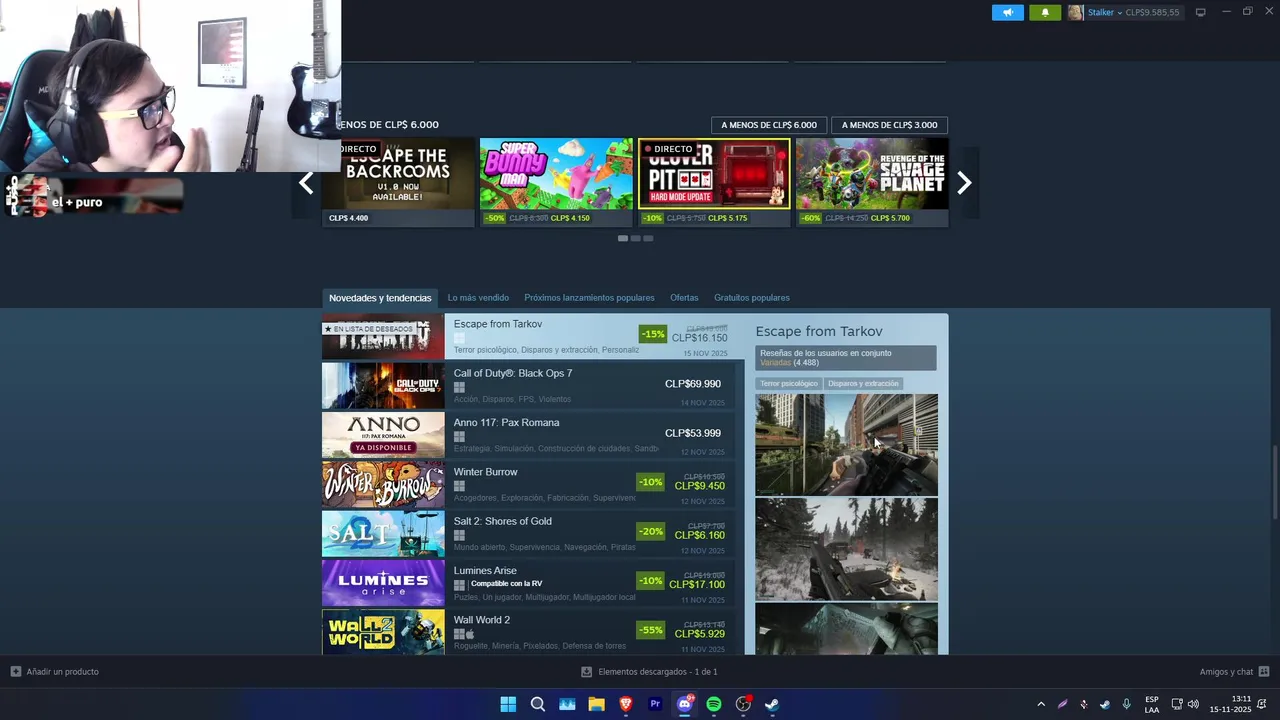The width and height of the screenshot is (1280, 720).
Task: Click the Escape from Tarkov preview title
Action: [x=819, y=331]
